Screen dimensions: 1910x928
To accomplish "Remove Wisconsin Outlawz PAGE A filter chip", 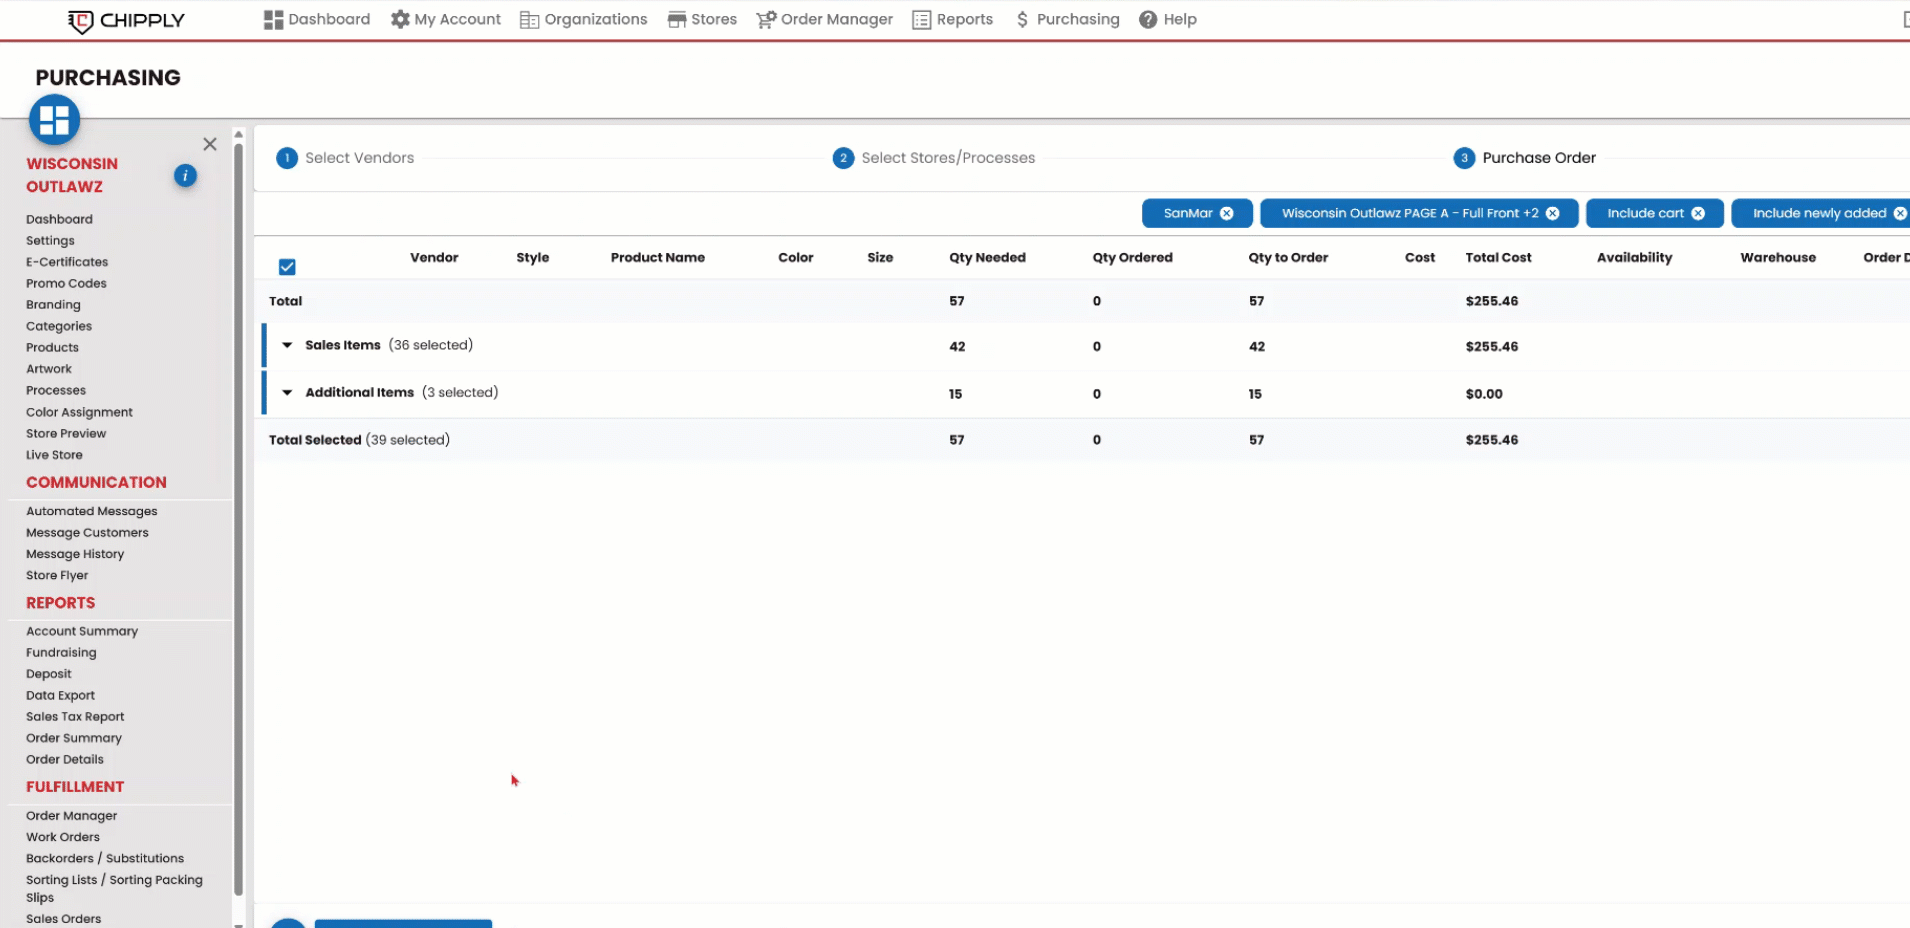I will (1553, 213).
